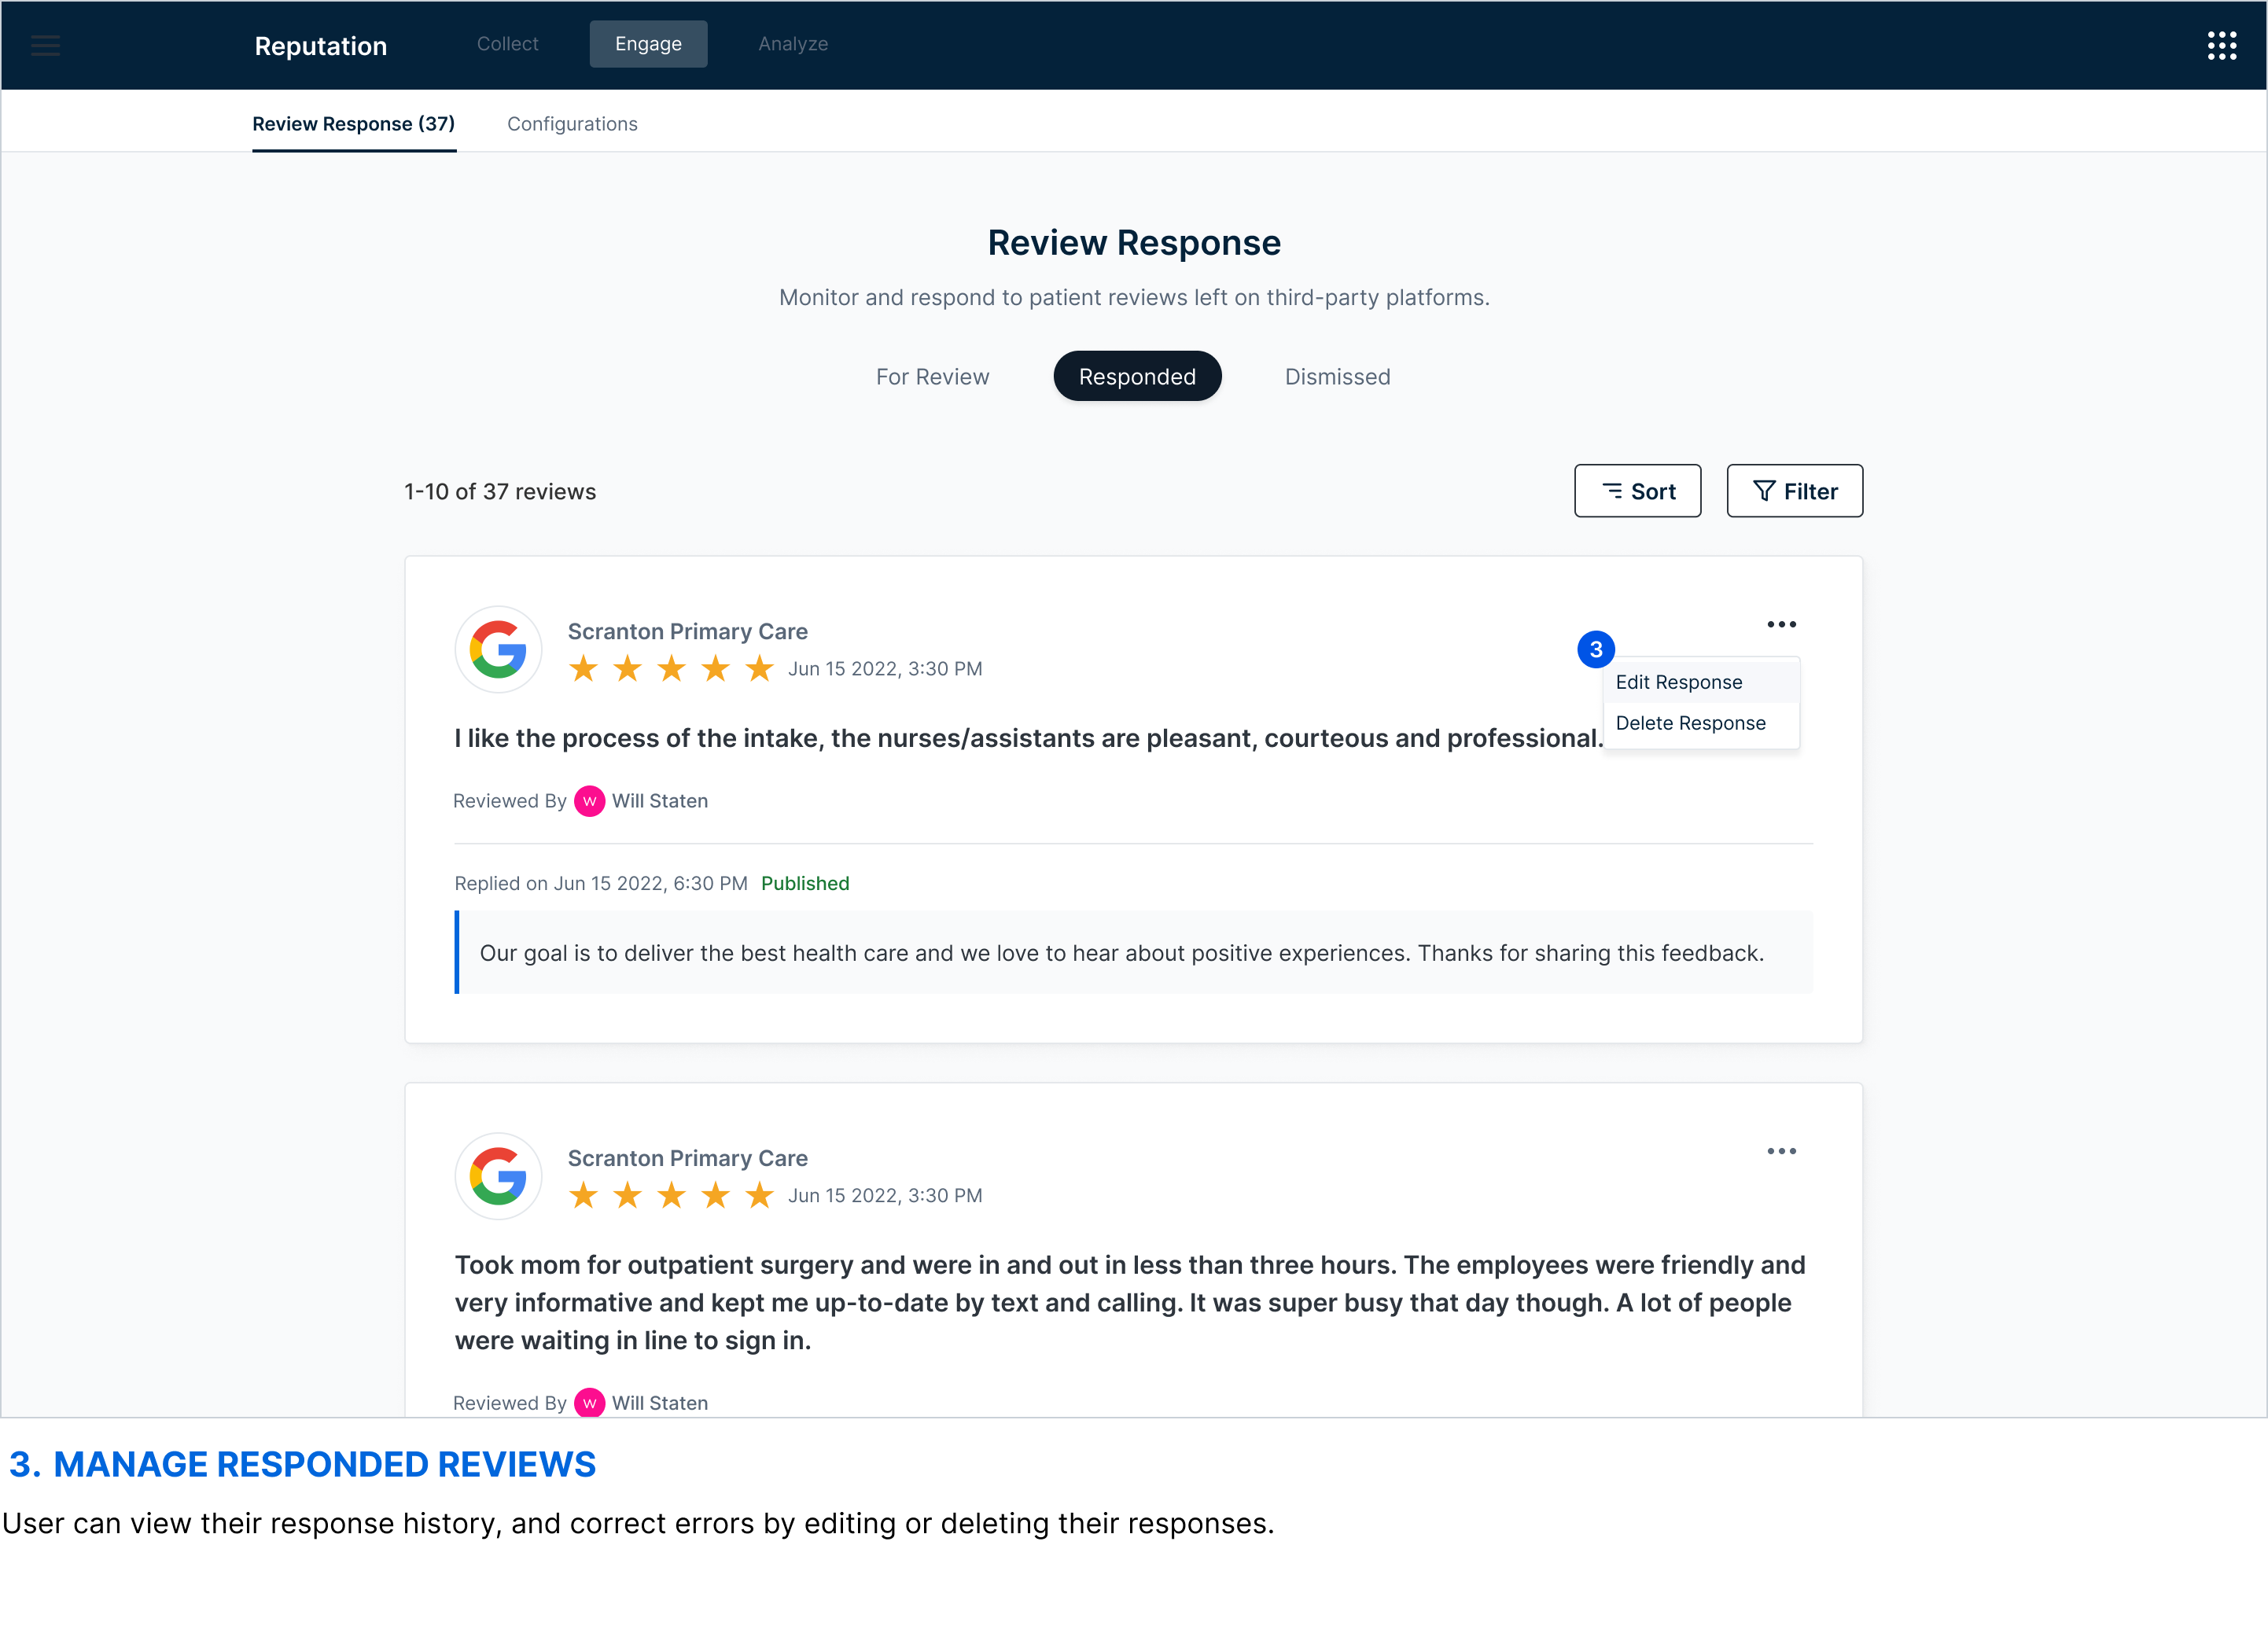Click the blue step 3 badge

1596,649
